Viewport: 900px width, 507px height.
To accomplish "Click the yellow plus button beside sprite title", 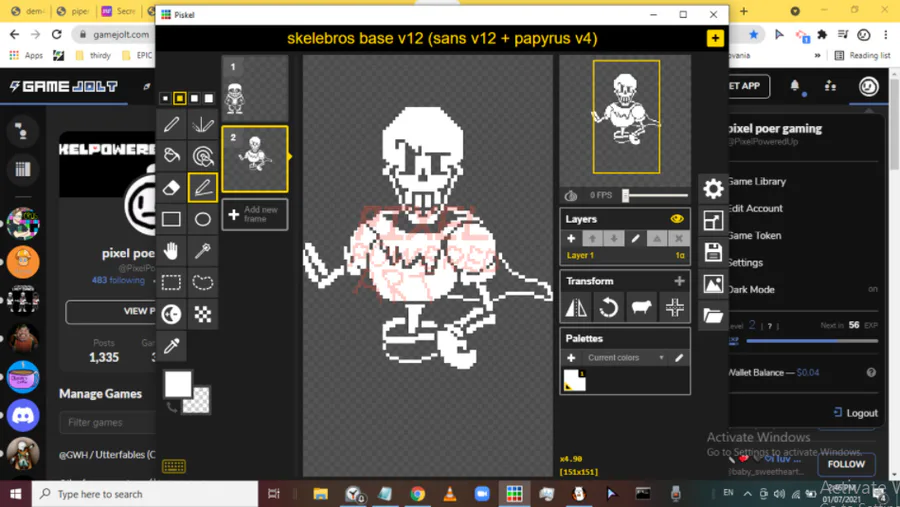I will coord(715,38).
